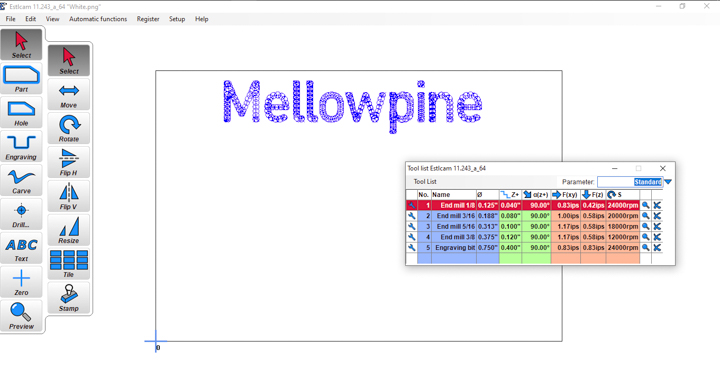
Task: Expand the Parameter Standard dropdown arrow
Action: [x=668, y=182]
